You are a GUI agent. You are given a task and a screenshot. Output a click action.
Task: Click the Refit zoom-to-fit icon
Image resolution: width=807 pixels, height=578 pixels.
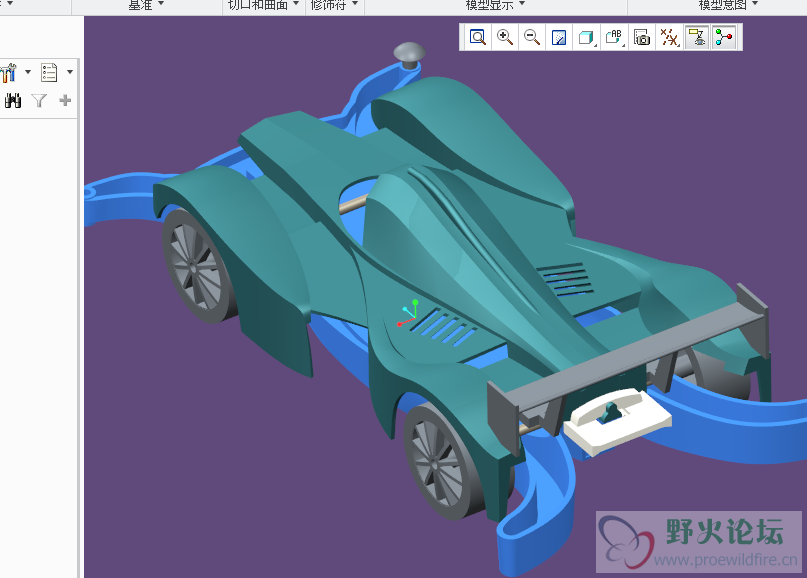(478, 38)
